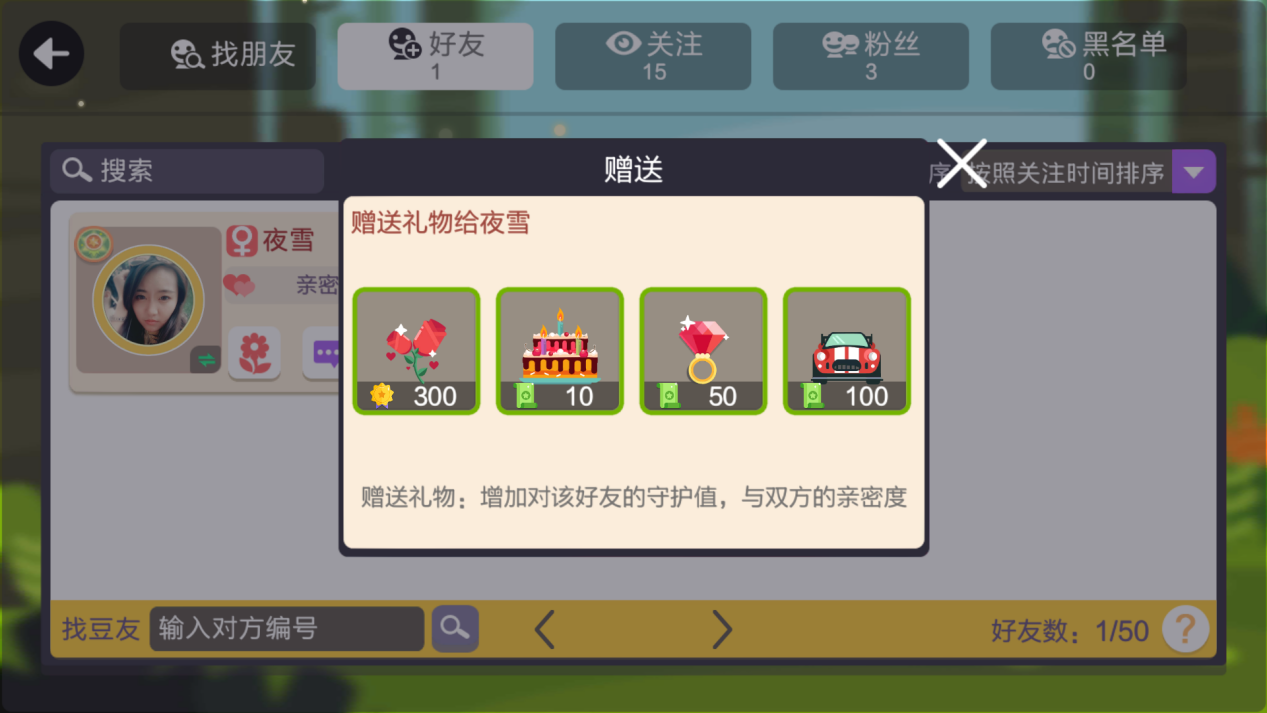
Task: Open the purple chat message icon
Action: click(x=322, y=352)
